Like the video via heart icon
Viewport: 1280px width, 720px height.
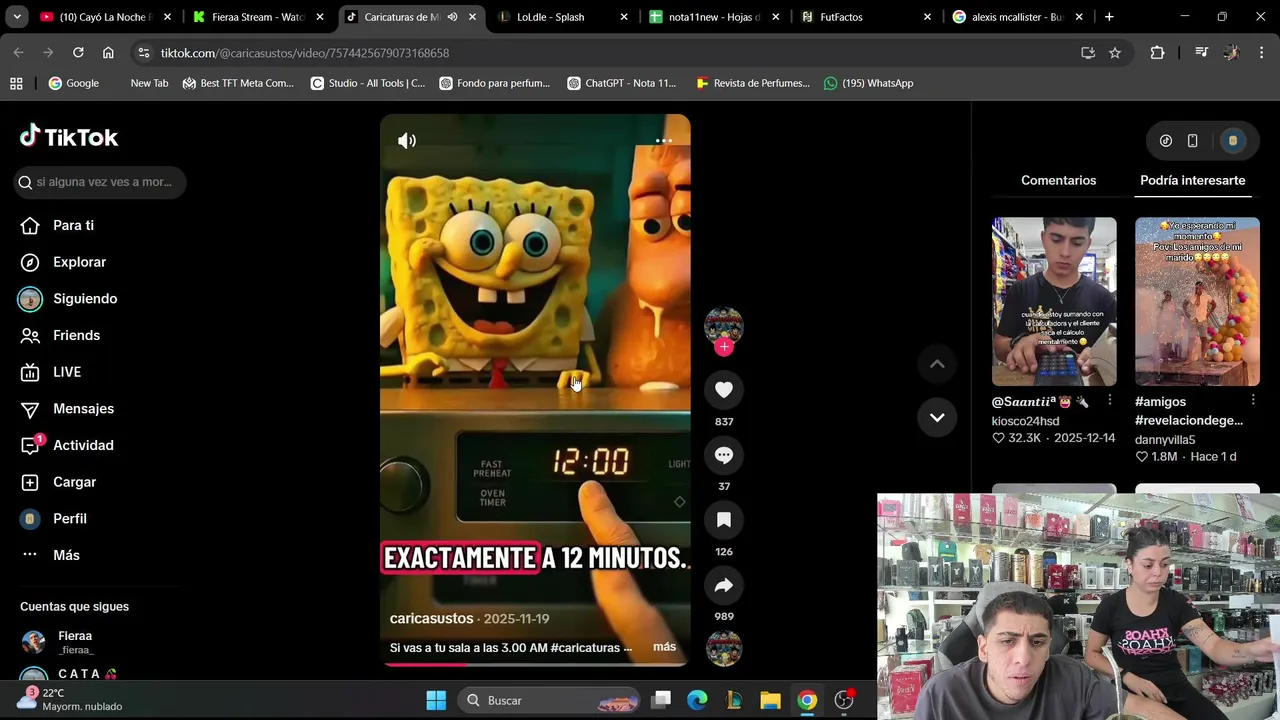point(724,390)
